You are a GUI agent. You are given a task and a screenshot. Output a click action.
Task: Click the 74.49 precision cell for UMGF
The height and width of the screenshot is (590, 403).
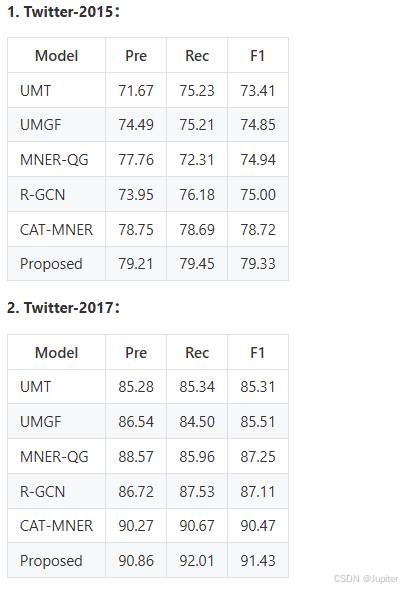[x=136, y=125]
